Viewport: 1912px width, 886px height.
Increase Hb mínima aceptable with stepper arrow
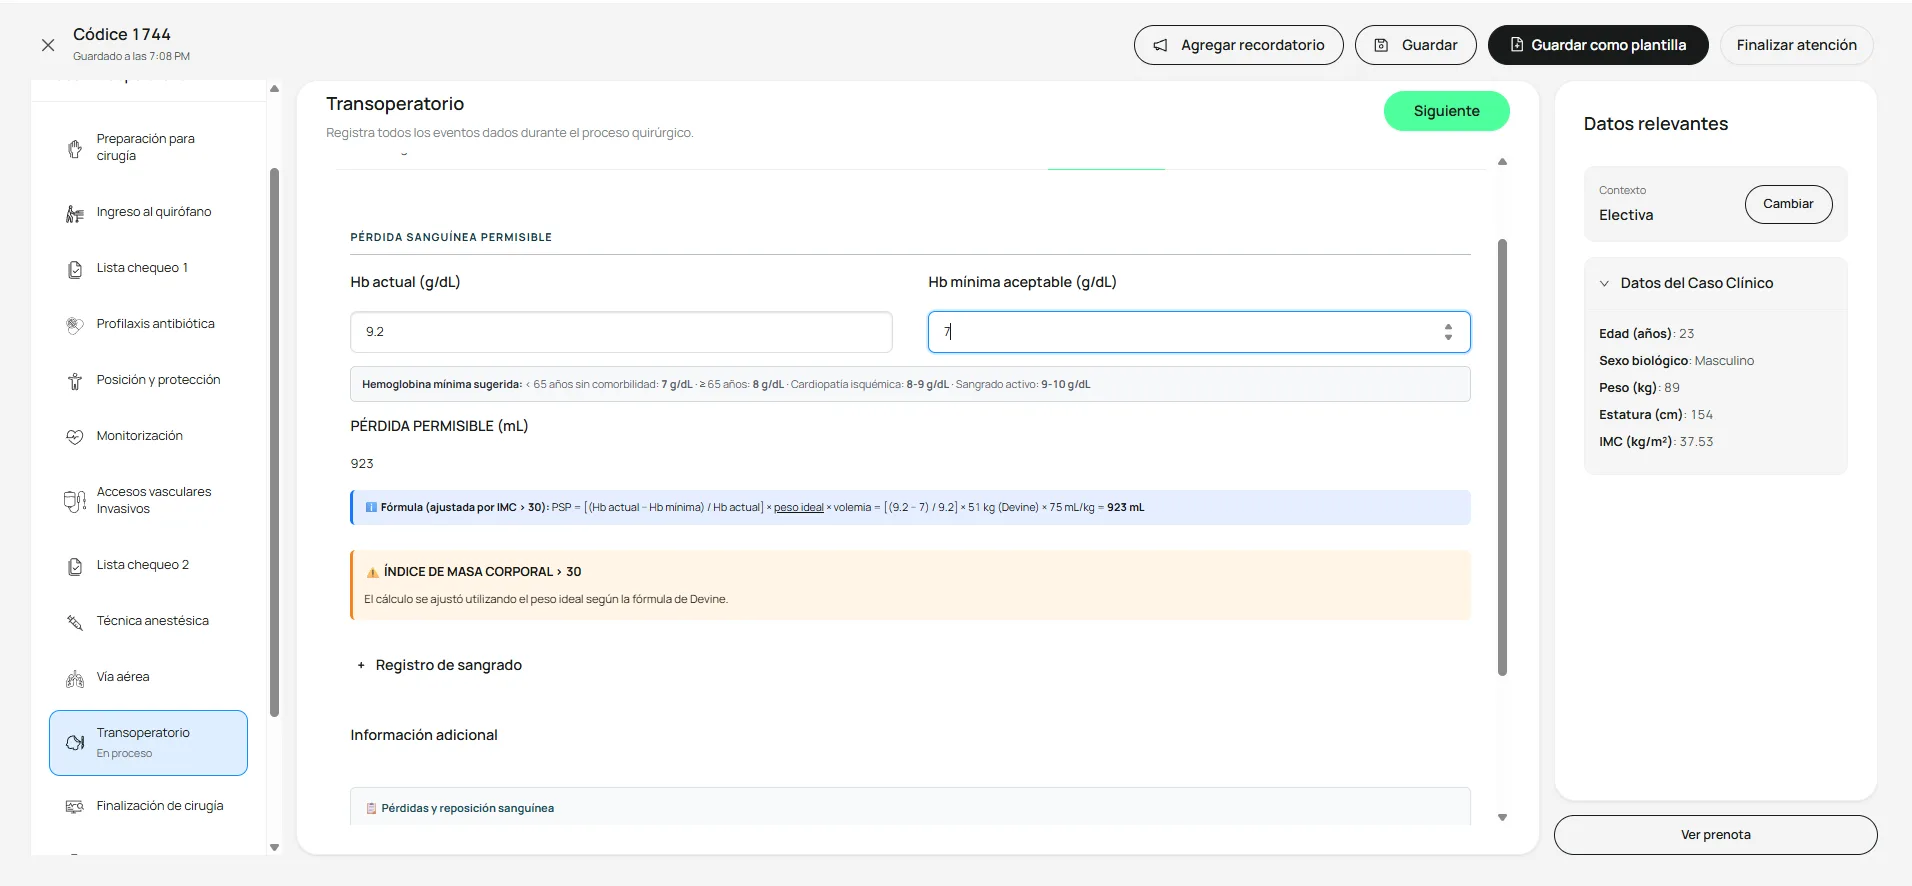(1448, 326)
